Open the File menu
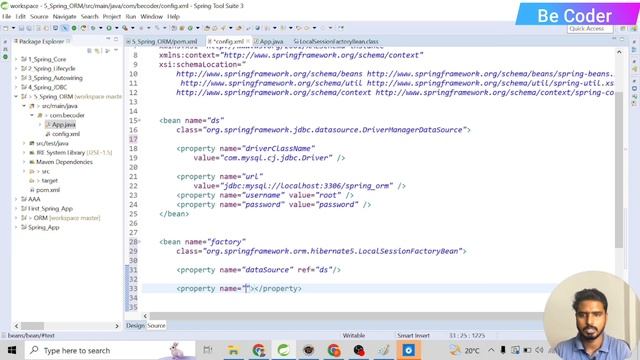This screenshot has height=360, width=640. 7,17
